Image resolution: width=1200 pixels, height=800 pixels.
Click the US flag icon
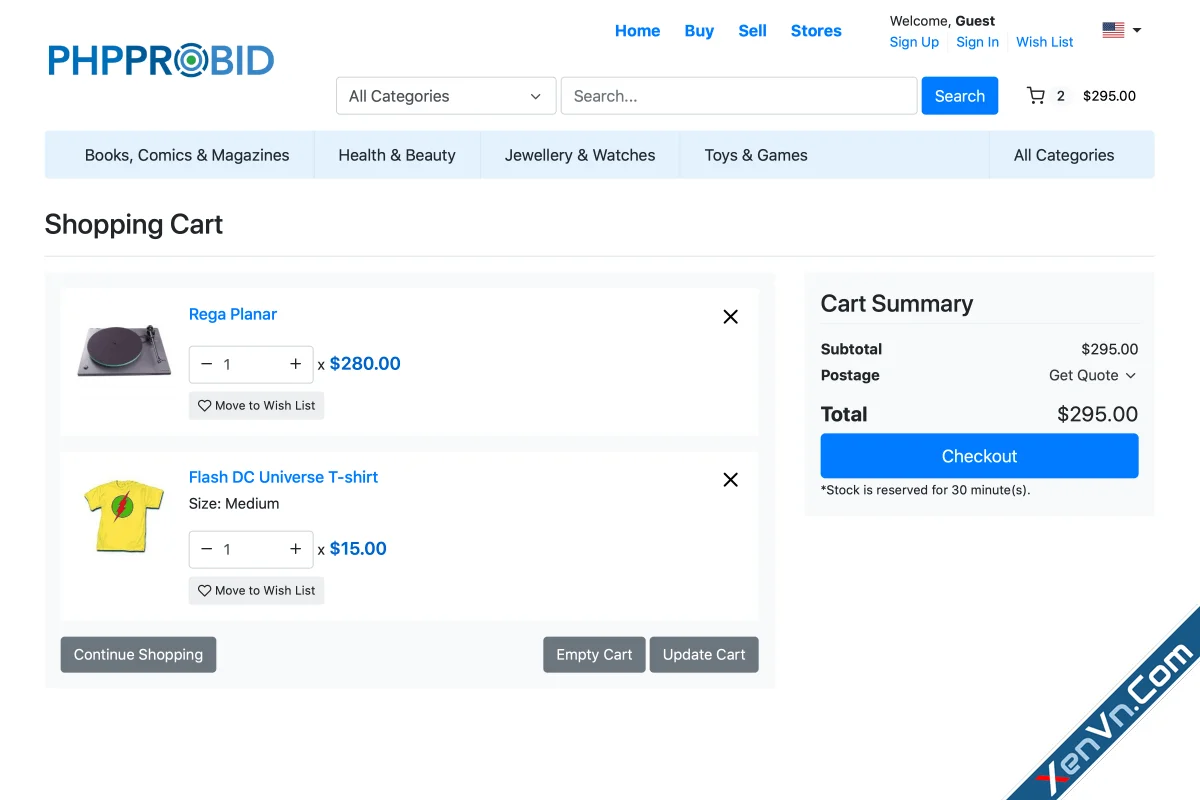click(1113, 30)
